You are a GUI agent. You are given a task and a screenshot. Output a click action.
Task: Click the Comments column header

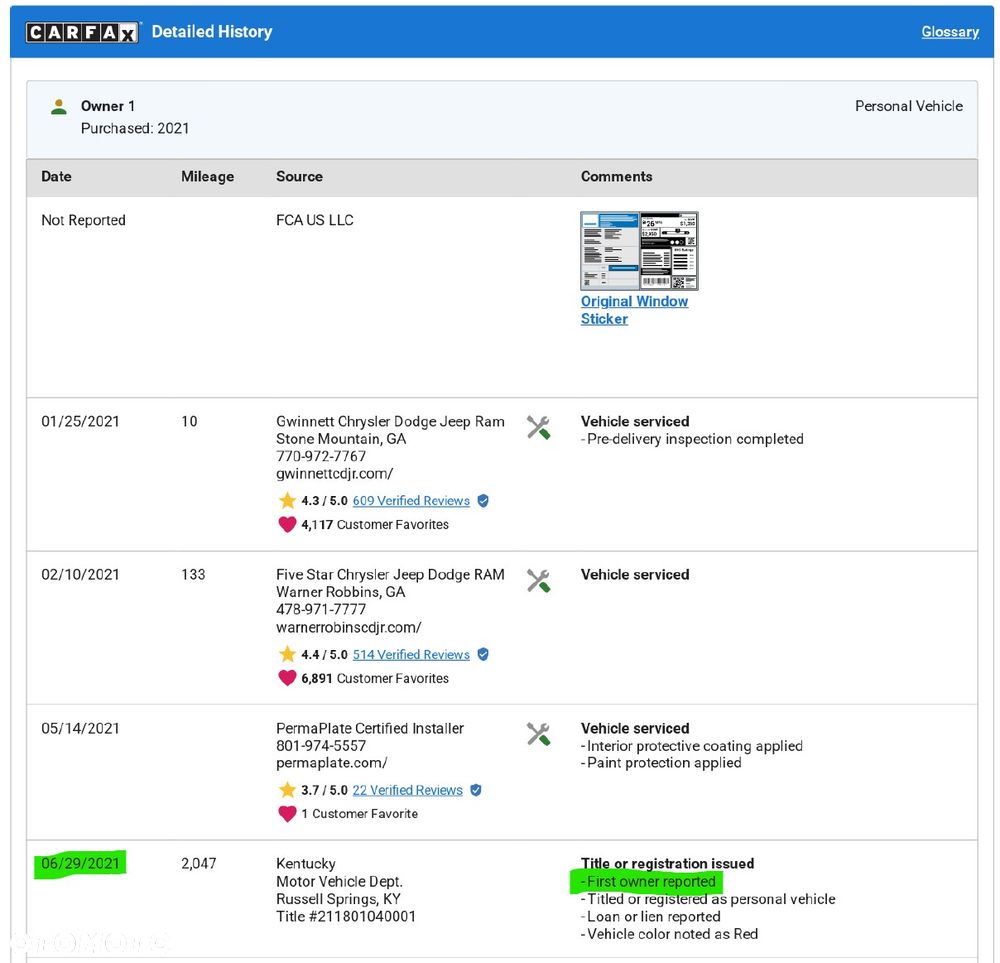[616, 177]
